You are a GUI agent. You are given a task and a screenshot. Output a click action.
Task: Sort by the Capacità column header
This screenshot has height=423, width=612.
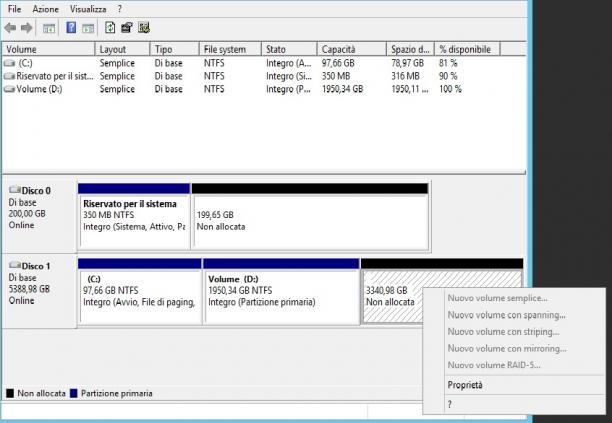352,49
